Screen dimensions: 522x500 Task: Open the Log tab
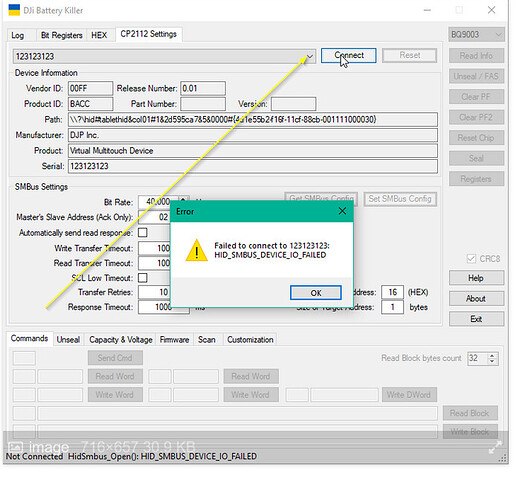(x=17, y=35)
